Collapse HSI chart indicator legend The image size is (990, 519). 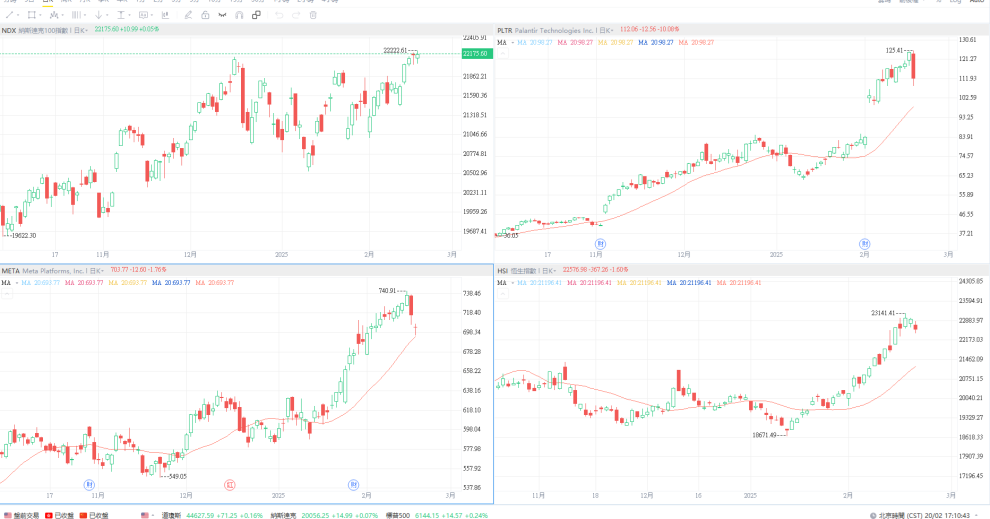click(x=503, y=294)
